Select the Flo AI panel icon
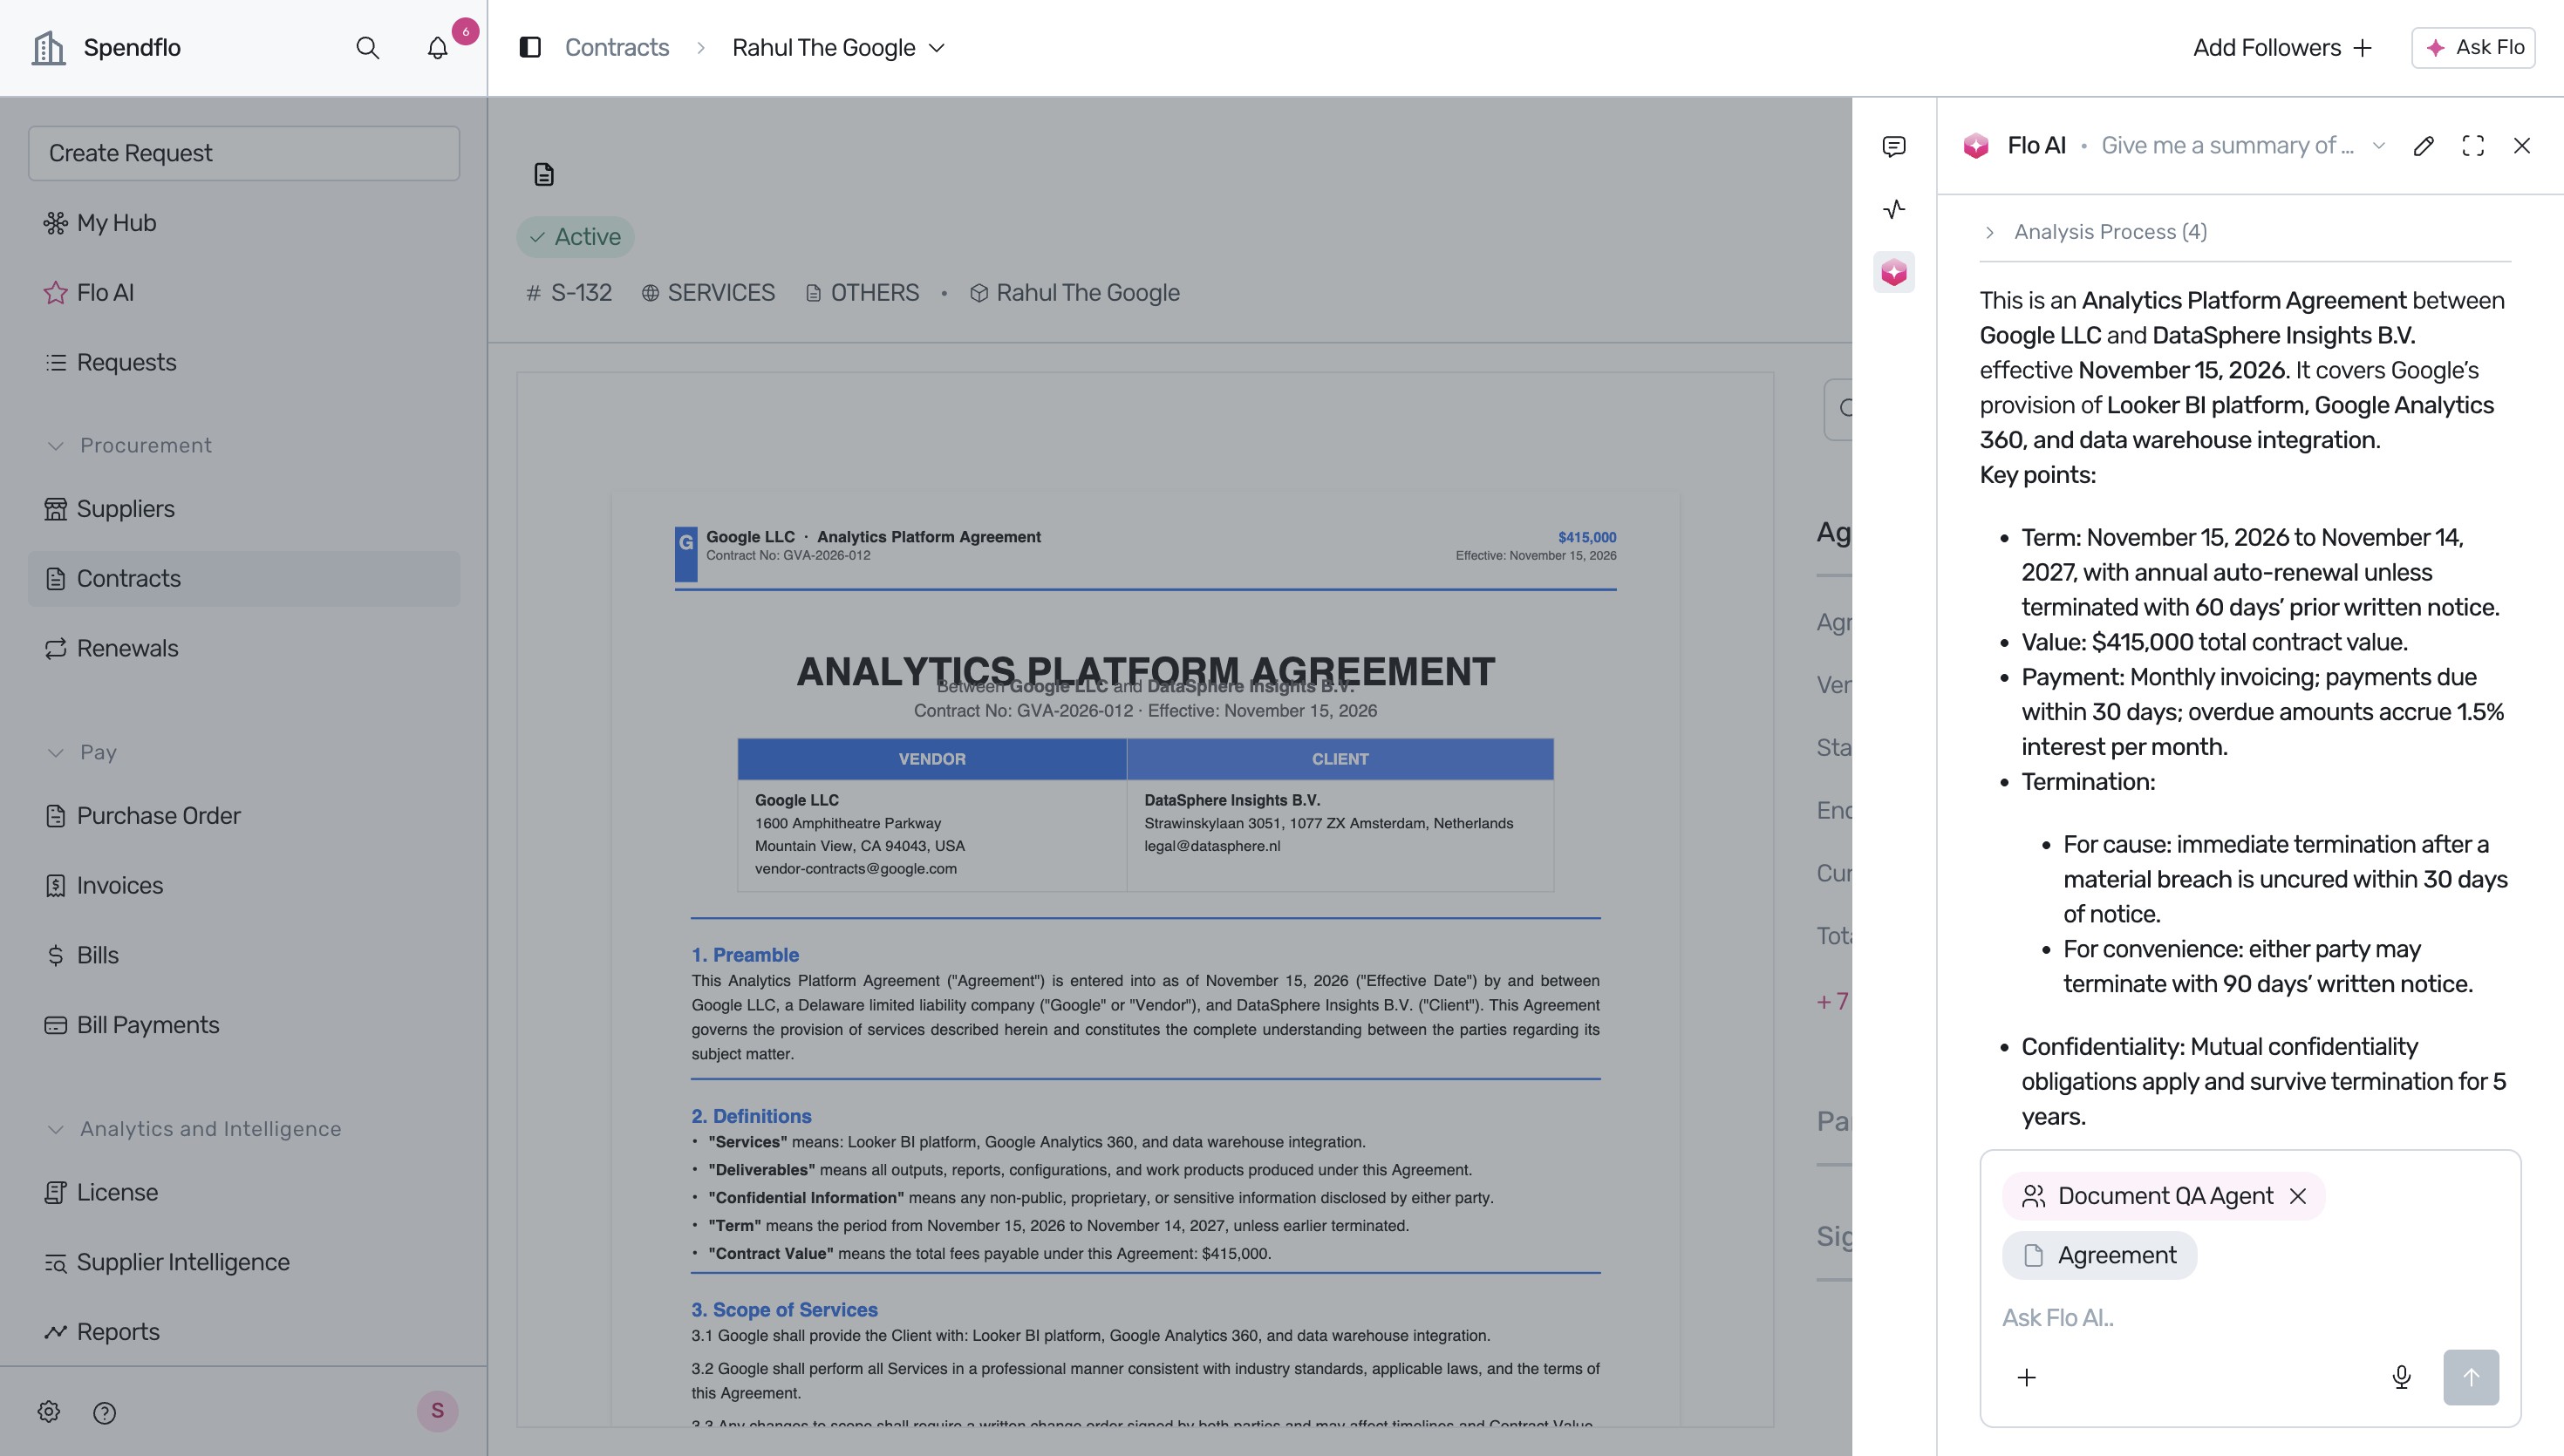 1894,272
